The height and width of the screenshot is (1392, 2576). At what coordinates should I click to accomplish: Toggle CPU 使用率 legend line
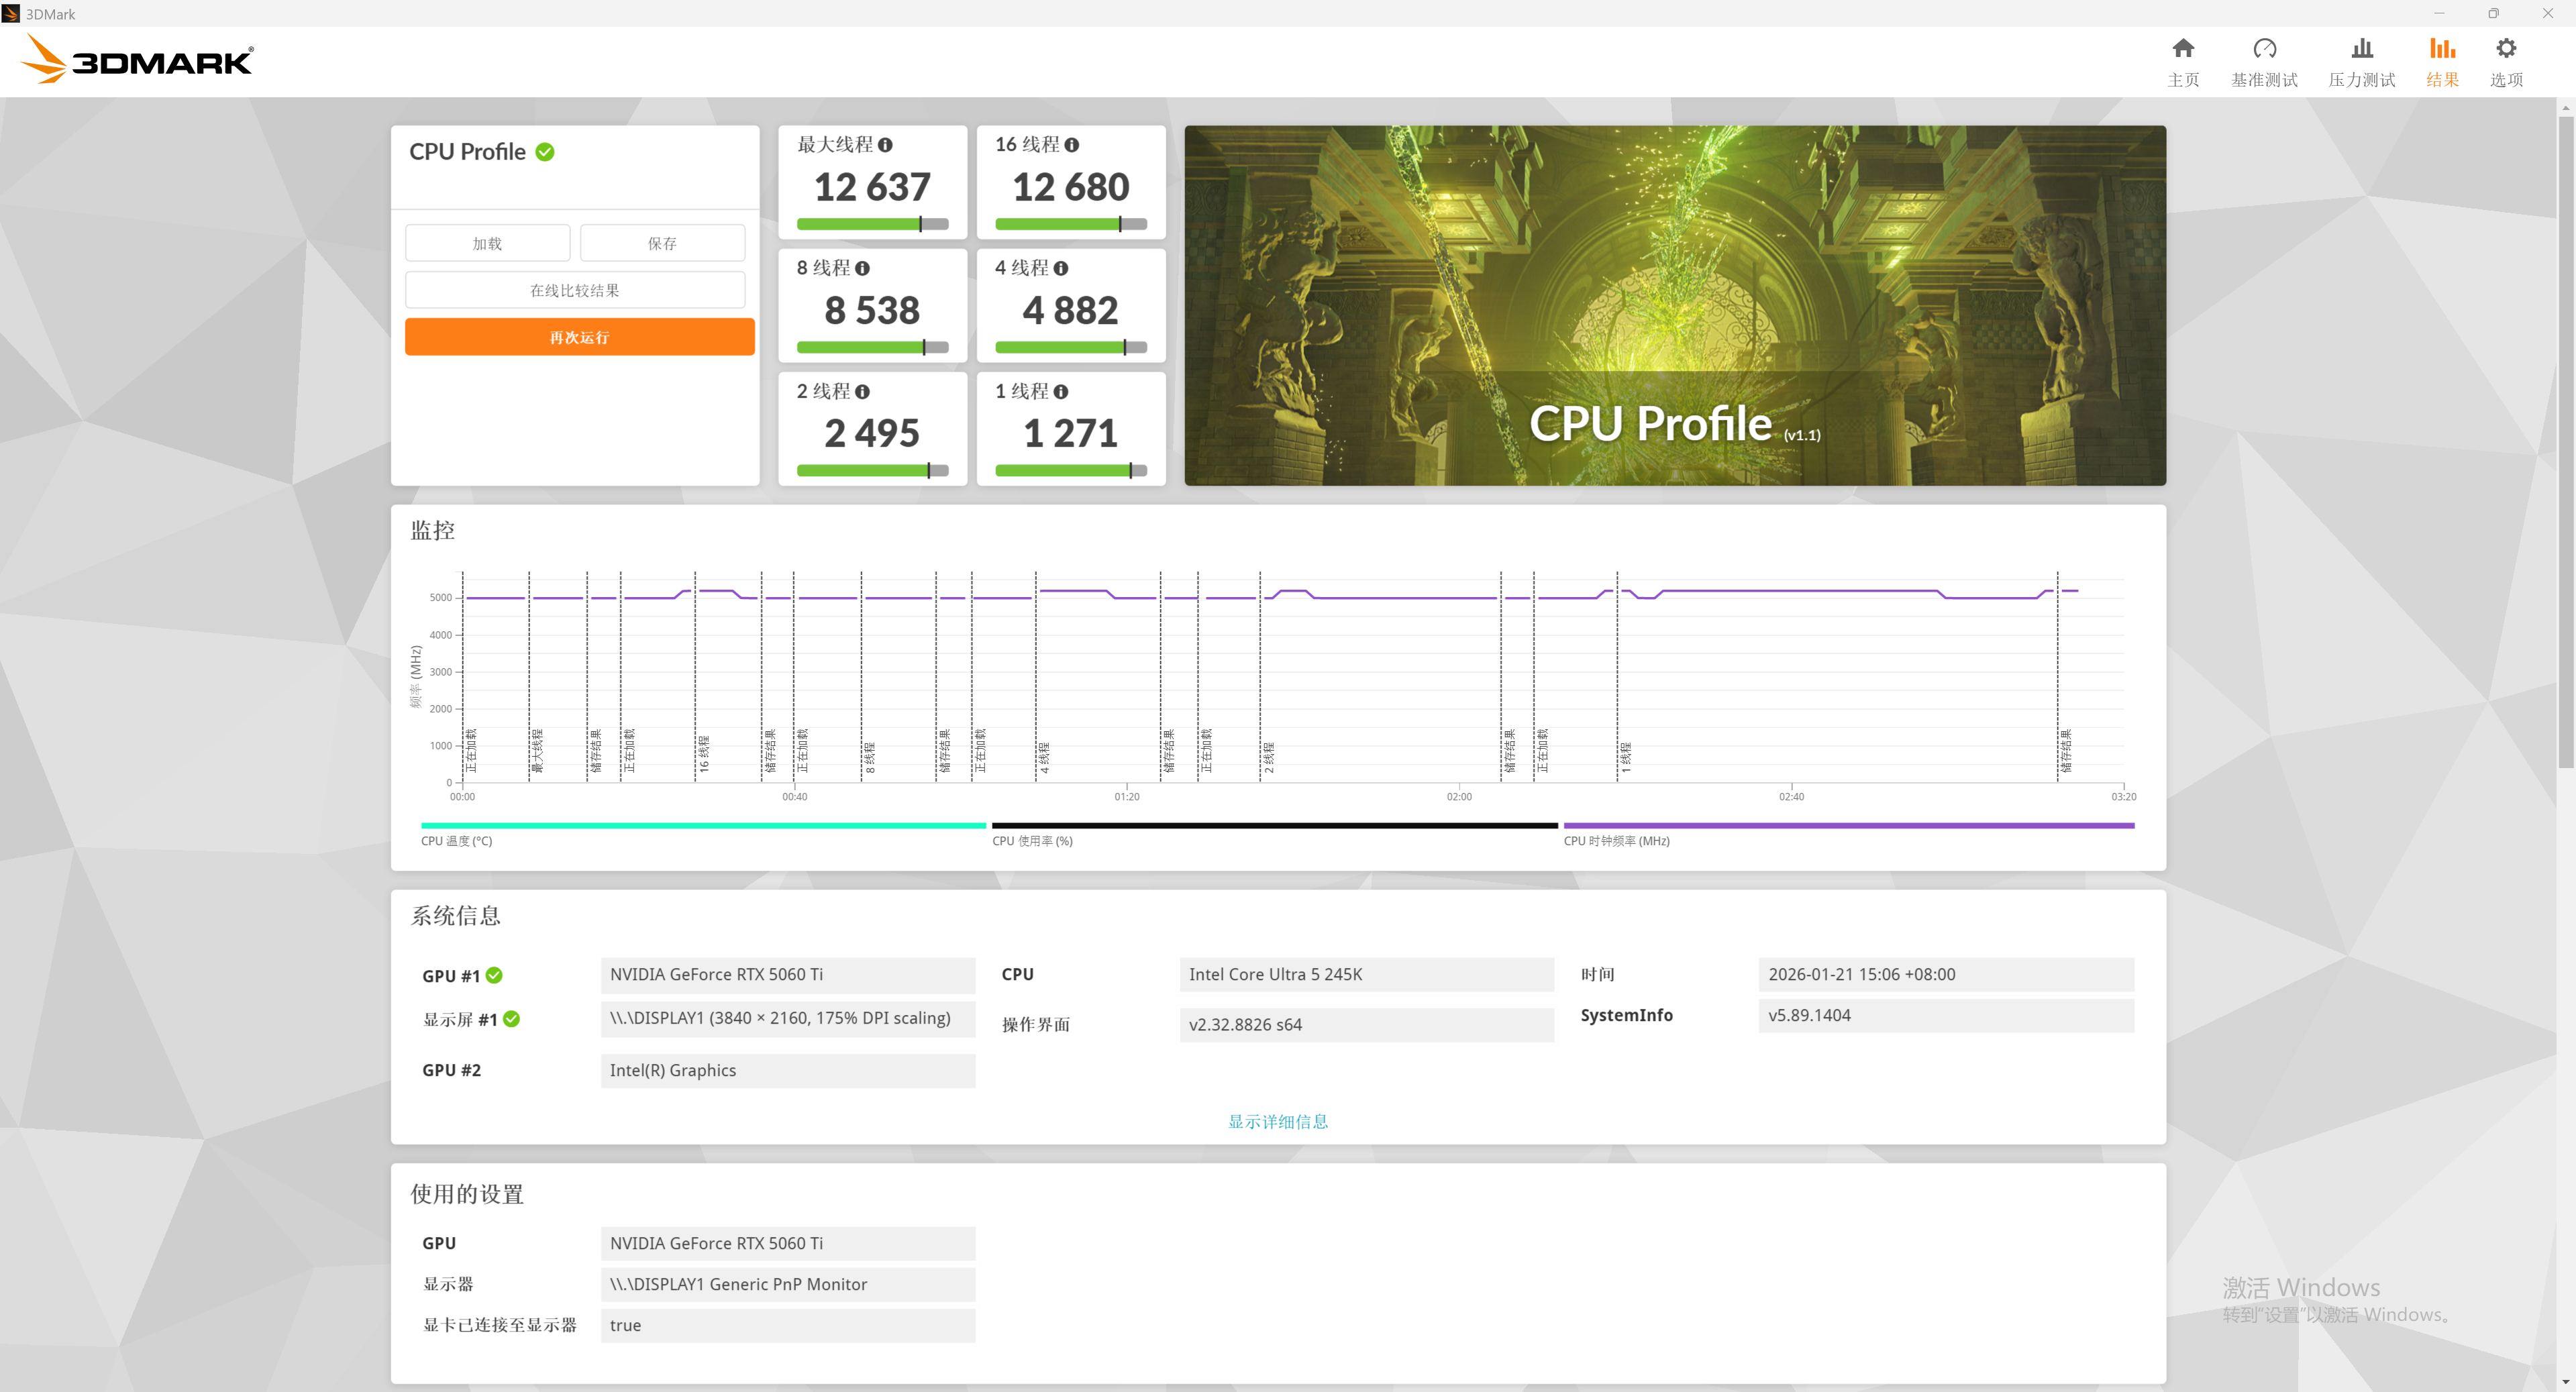[x=1274, y=826]
